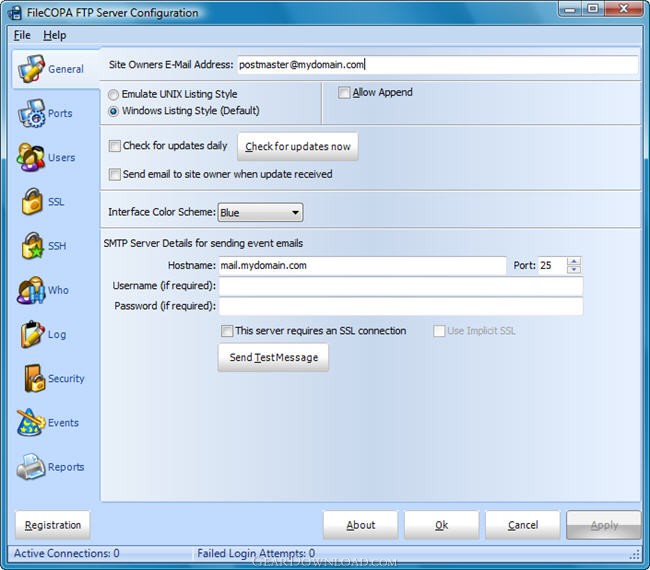Select Emulate UNIX Listing Style
This screenshot has height=570, width=650.
click(x=113, y=95)
